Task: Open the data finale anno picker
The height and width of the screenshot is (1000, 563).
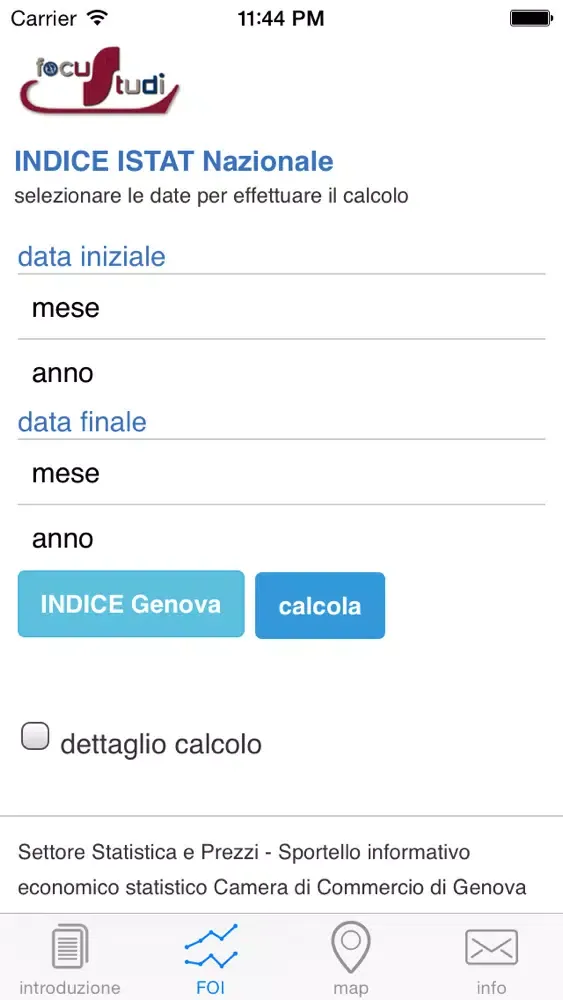Action: 281,538
